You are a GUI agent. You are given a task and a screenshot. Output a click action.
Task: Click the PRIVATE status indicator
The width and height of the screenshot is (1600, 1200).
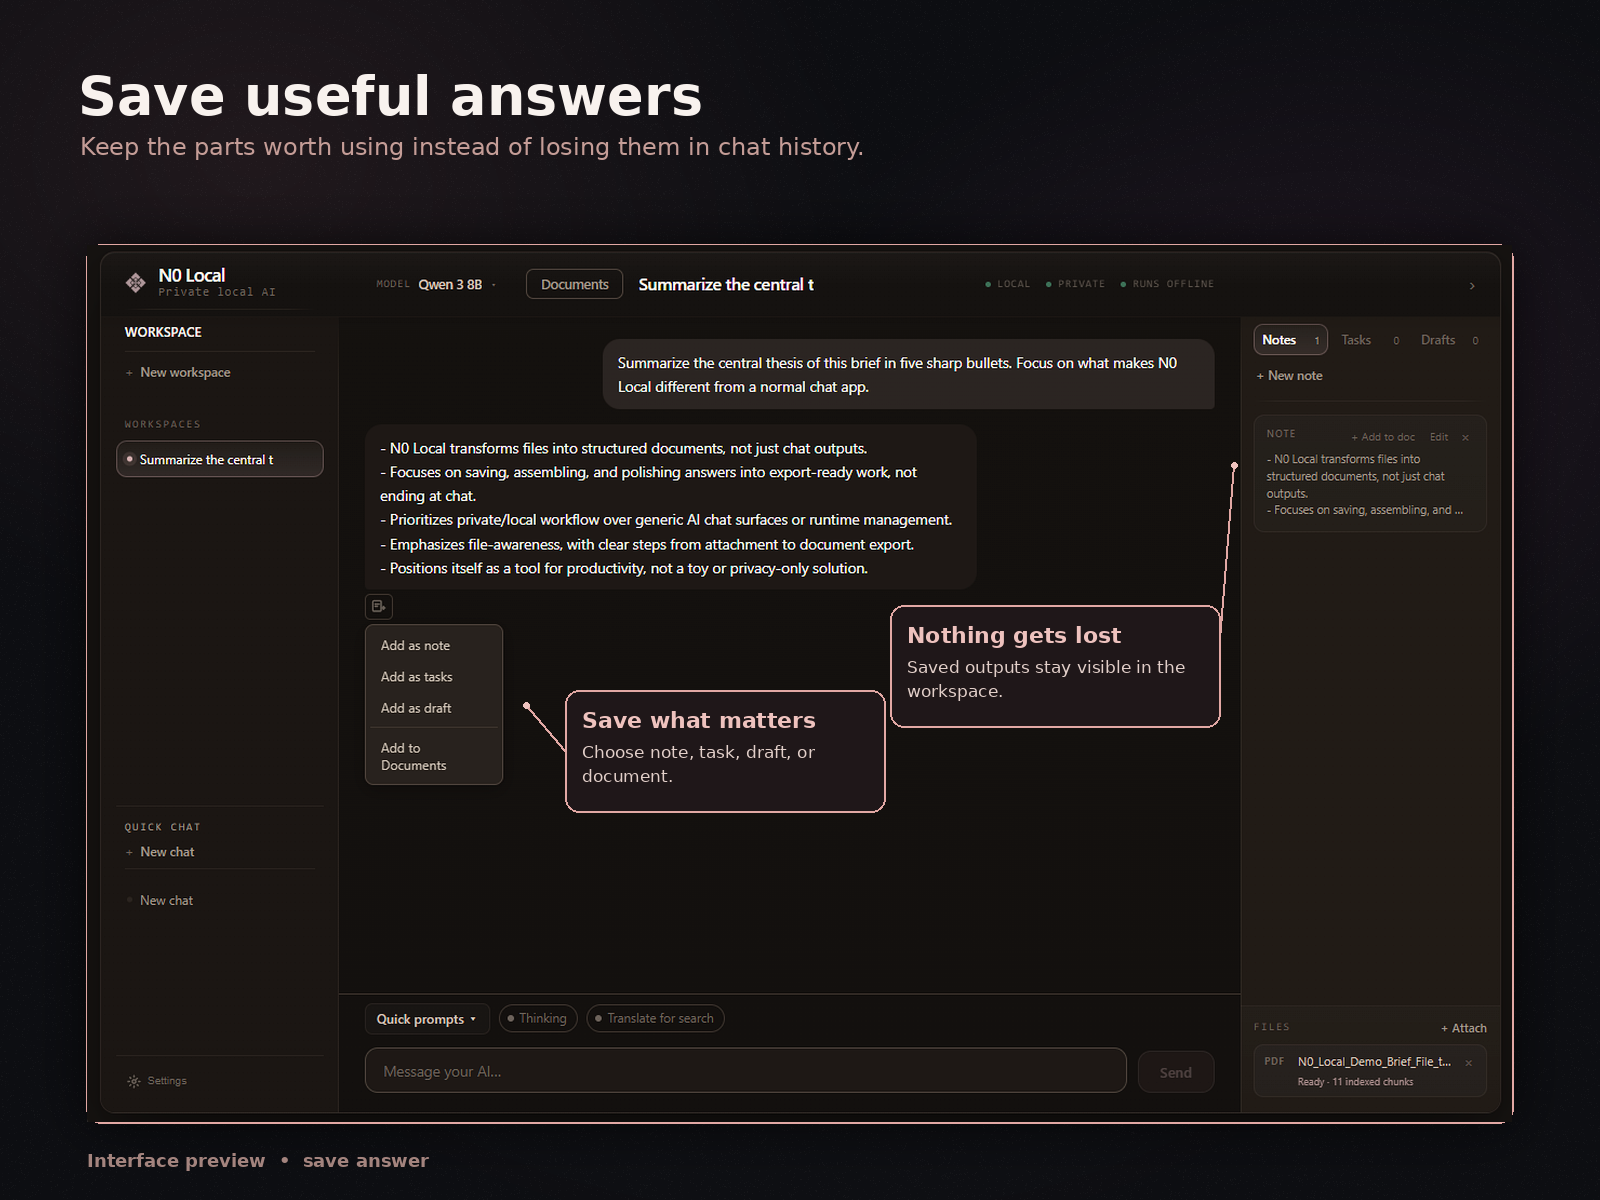(1075, 284)
